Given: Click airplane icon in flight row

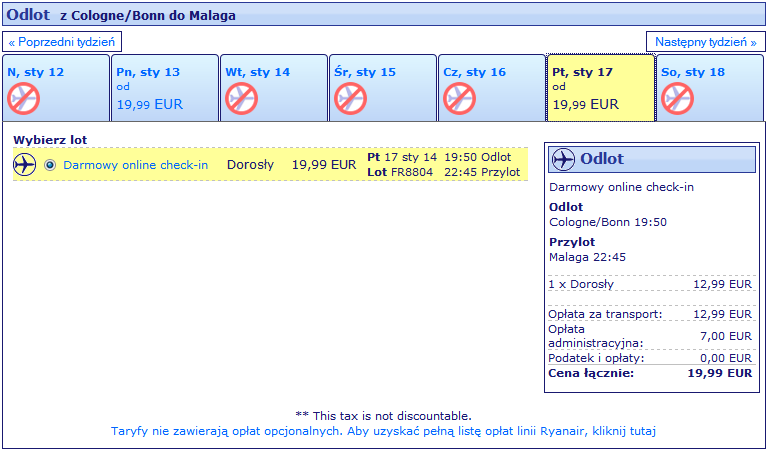Looking at the screenshot, I should (24, 164).
